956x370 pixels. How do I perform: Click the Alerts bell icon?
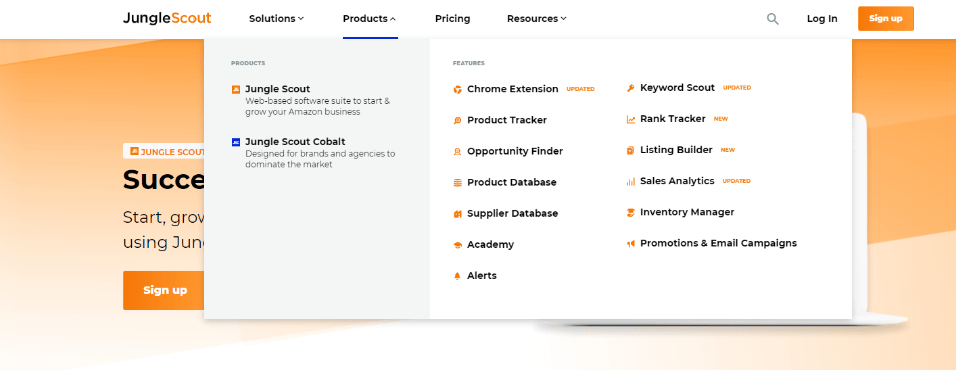coord(457,276)
